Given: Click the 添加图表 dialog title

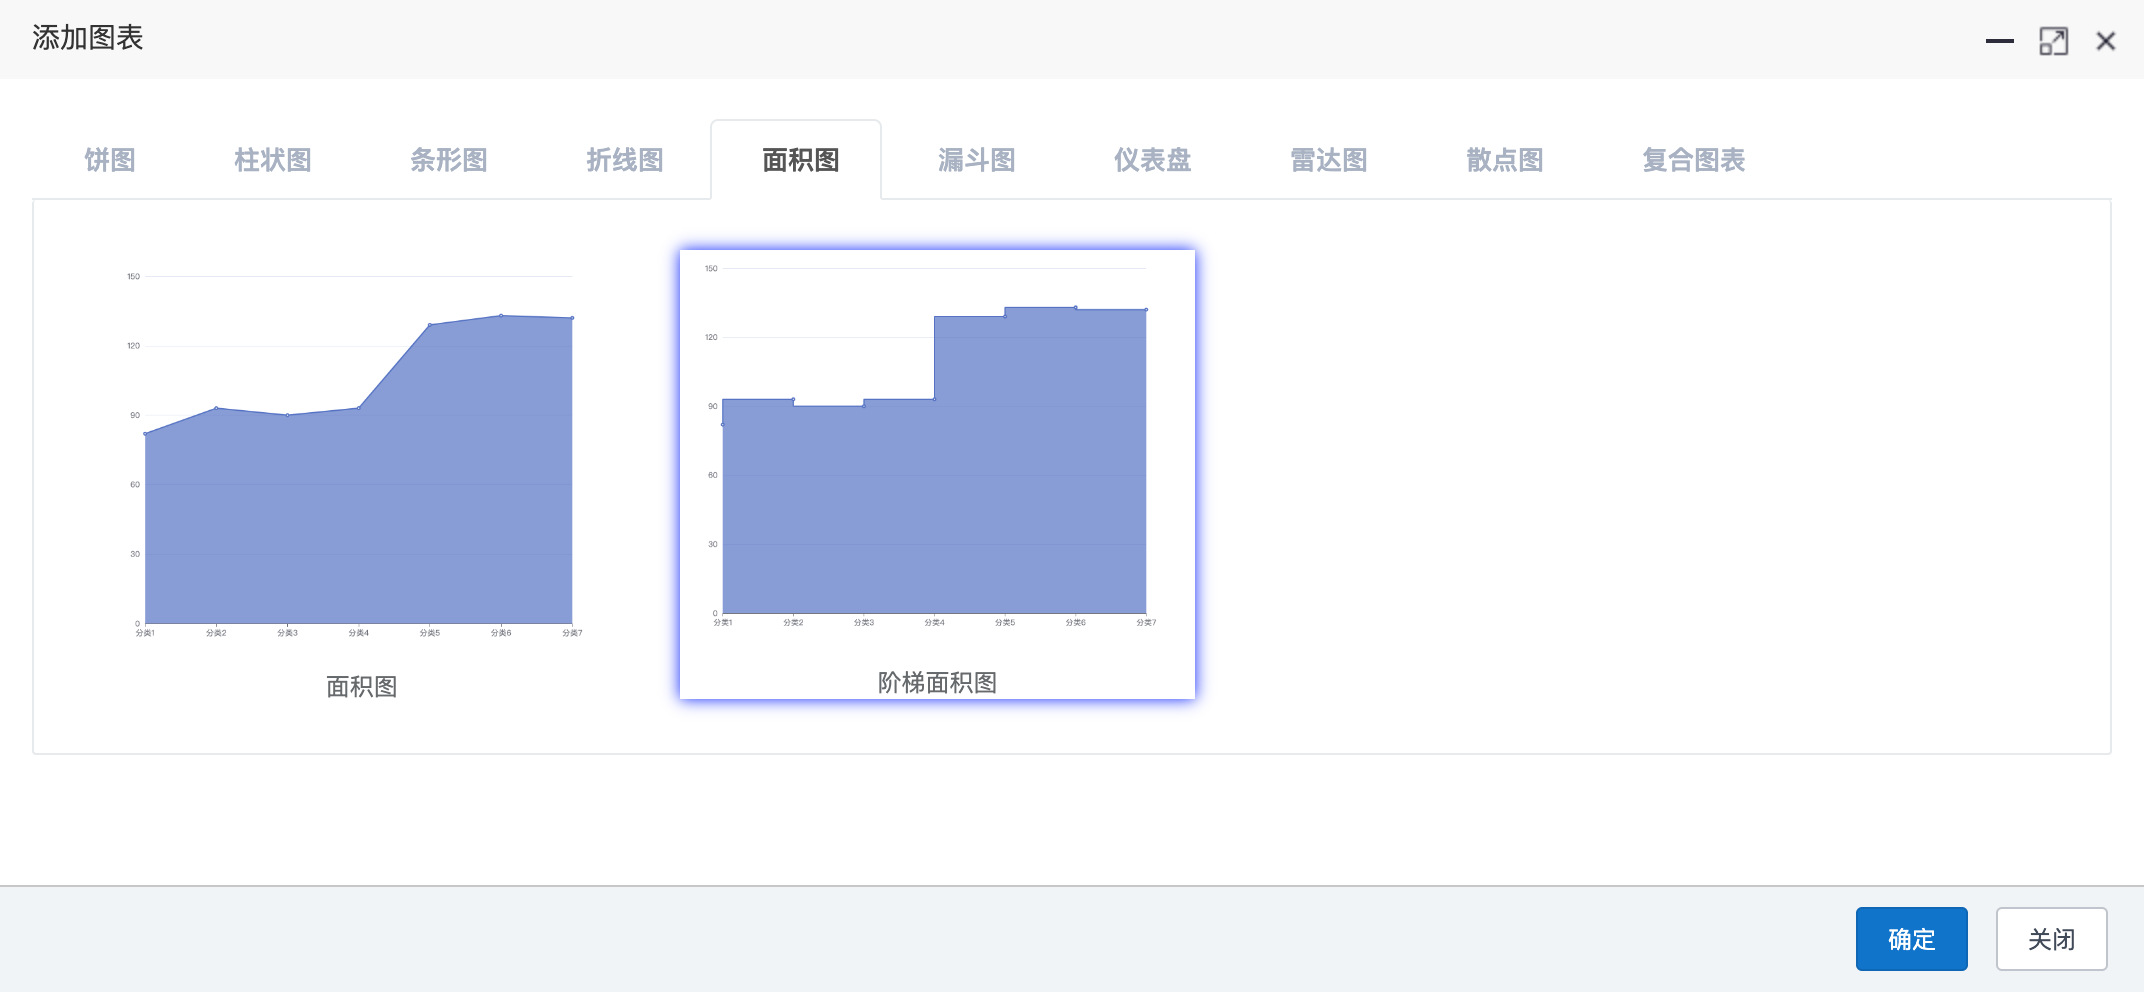Looking at the screenshot, I should 88,38.
